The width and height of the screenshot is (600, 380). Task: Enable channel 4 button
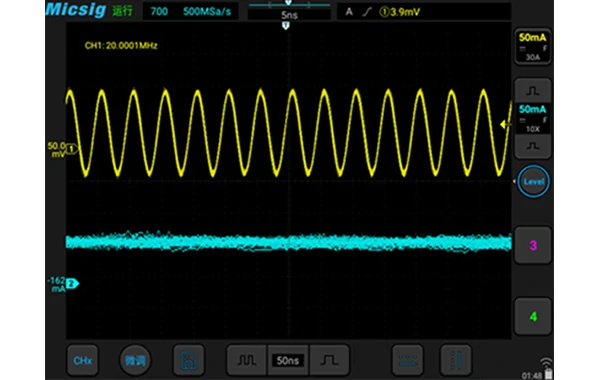(x=533, y=316)
